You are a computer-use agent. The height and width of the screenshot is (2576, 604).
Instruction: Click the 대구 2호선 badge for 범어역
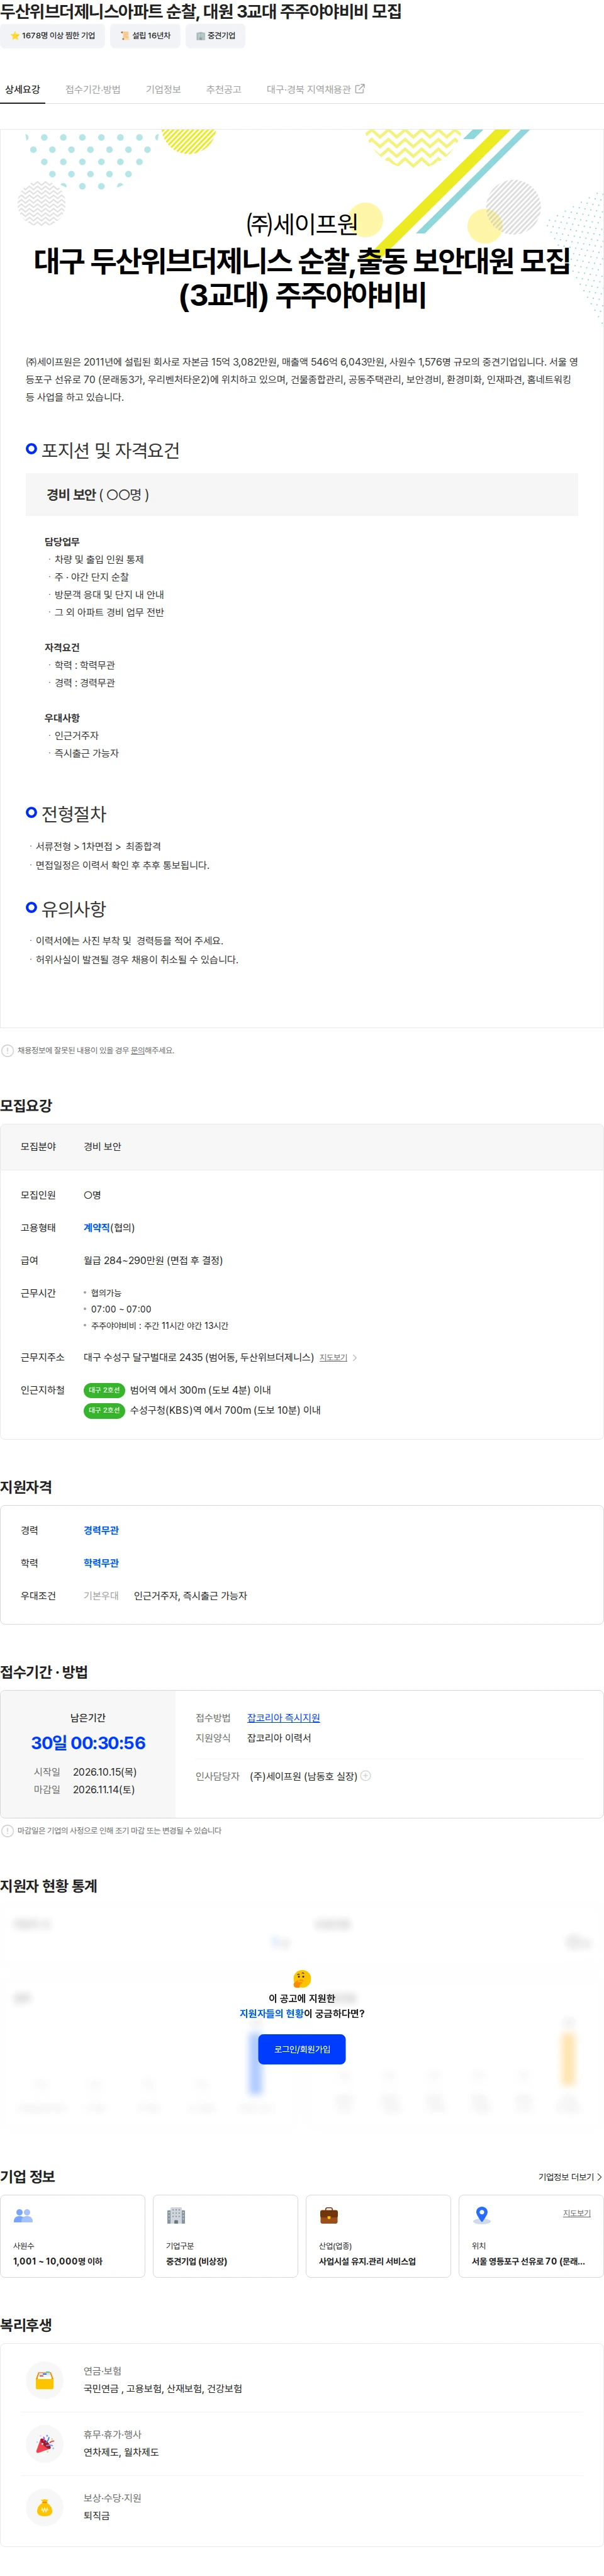coord(104,1390)
